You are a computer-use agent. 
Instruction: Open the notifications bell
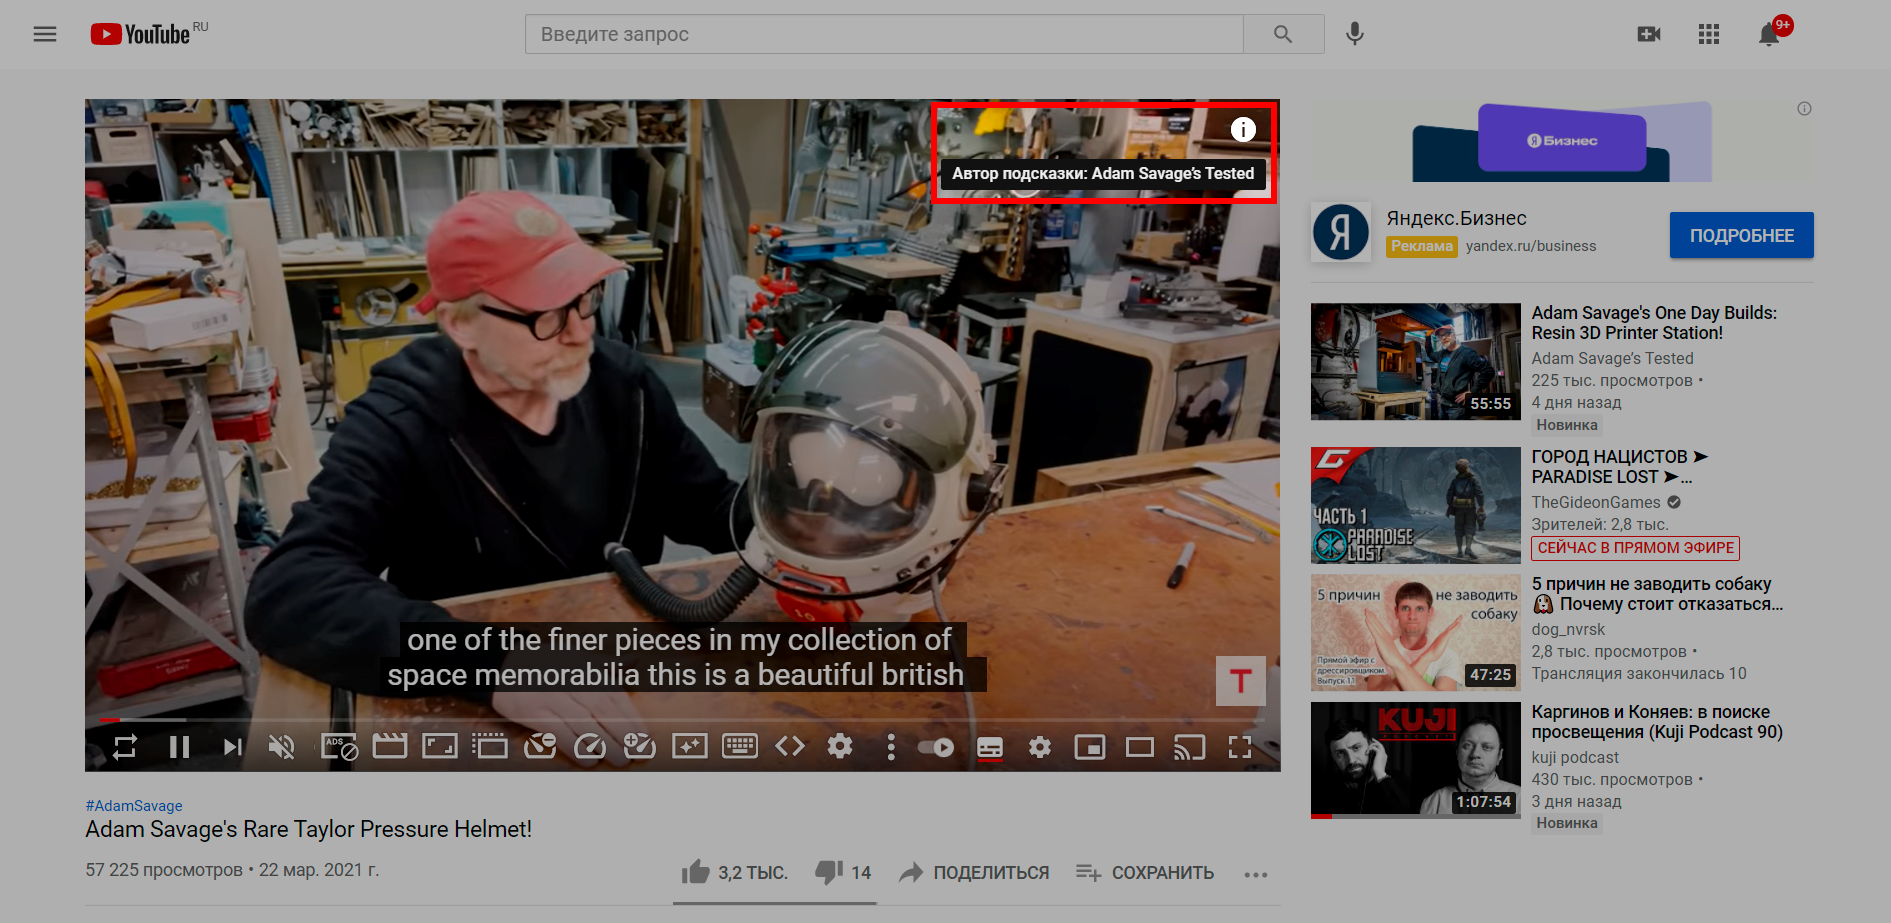(1769, 34)
